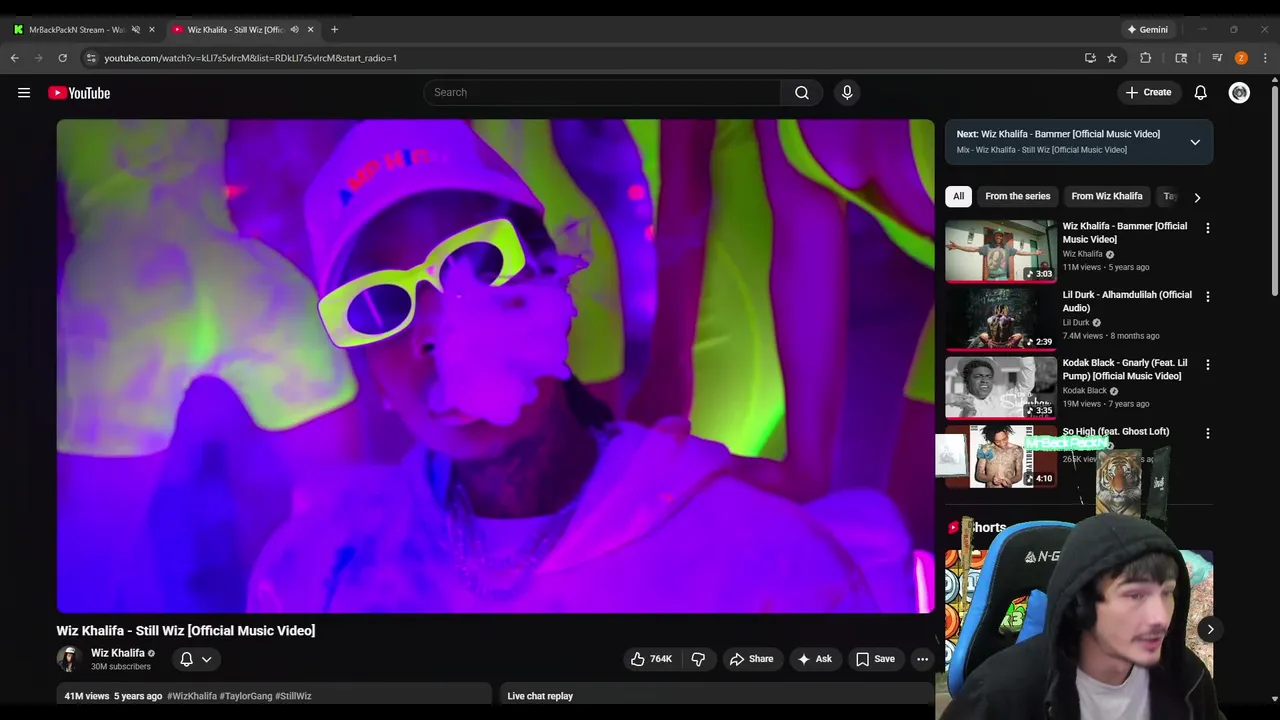Viewport: 1280px width, 720px height.
Task: Open more actions ellipsis under video
Action: point(922,659)
